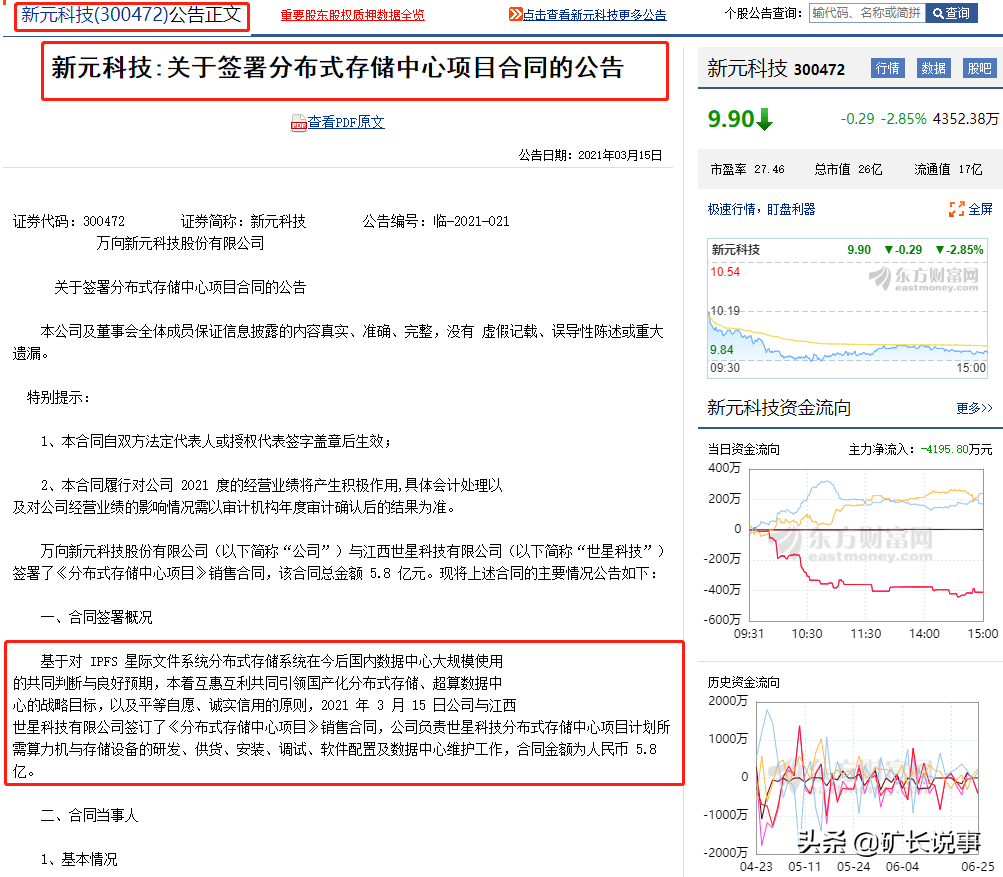Click the 新元科技资金流向 section title

click(x=778, y=408)
